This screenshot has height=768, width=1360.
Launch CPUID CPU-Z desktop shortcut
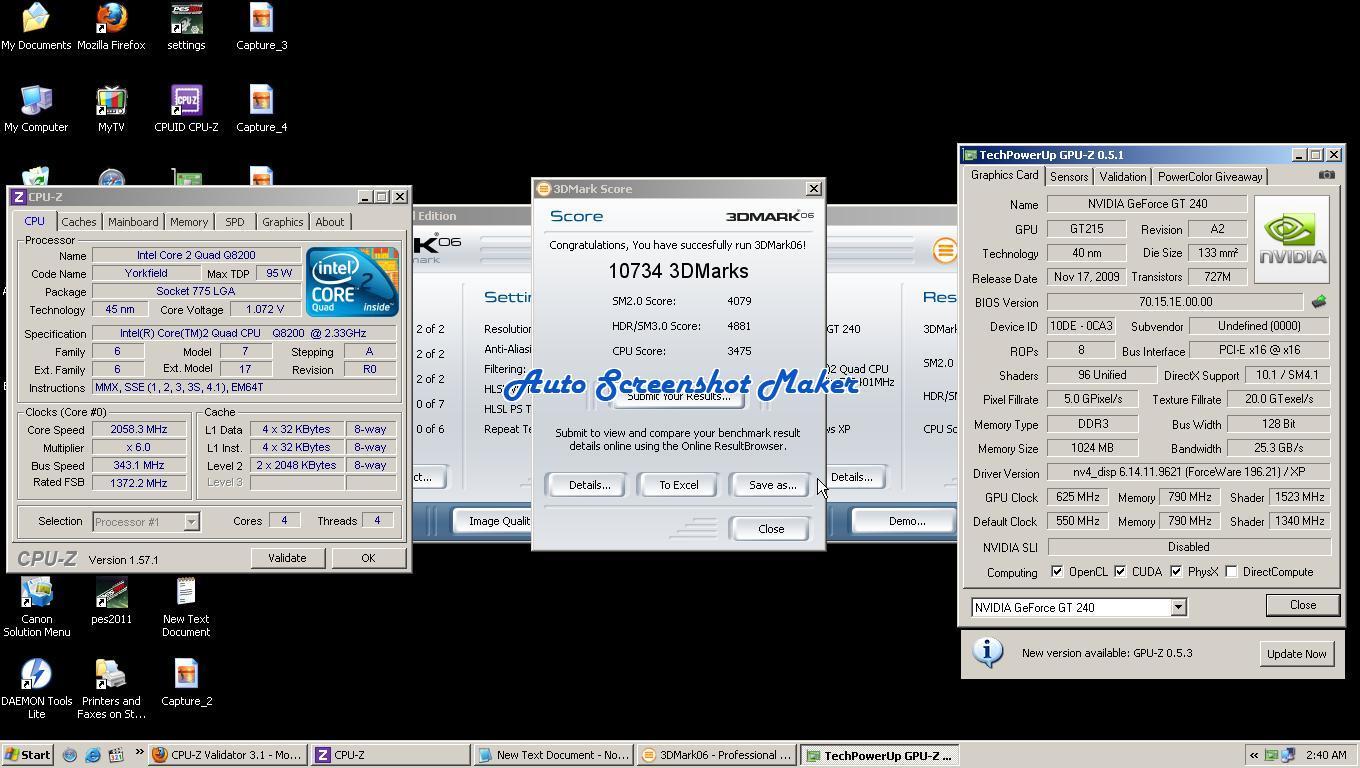186,109
